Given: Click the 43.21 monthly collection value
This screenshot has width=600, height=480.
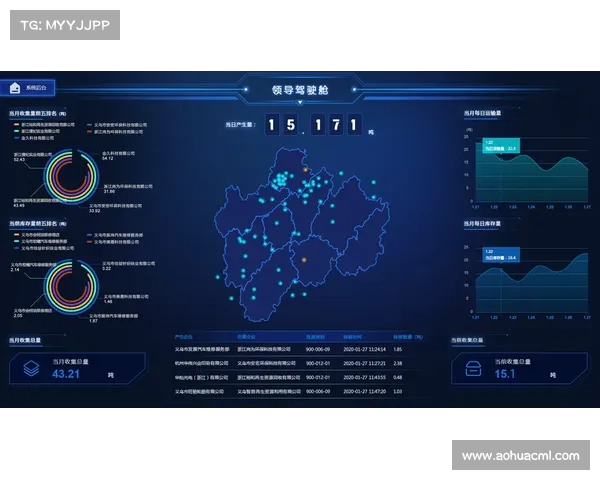Looking at the screenshot, I should (66, 374).
